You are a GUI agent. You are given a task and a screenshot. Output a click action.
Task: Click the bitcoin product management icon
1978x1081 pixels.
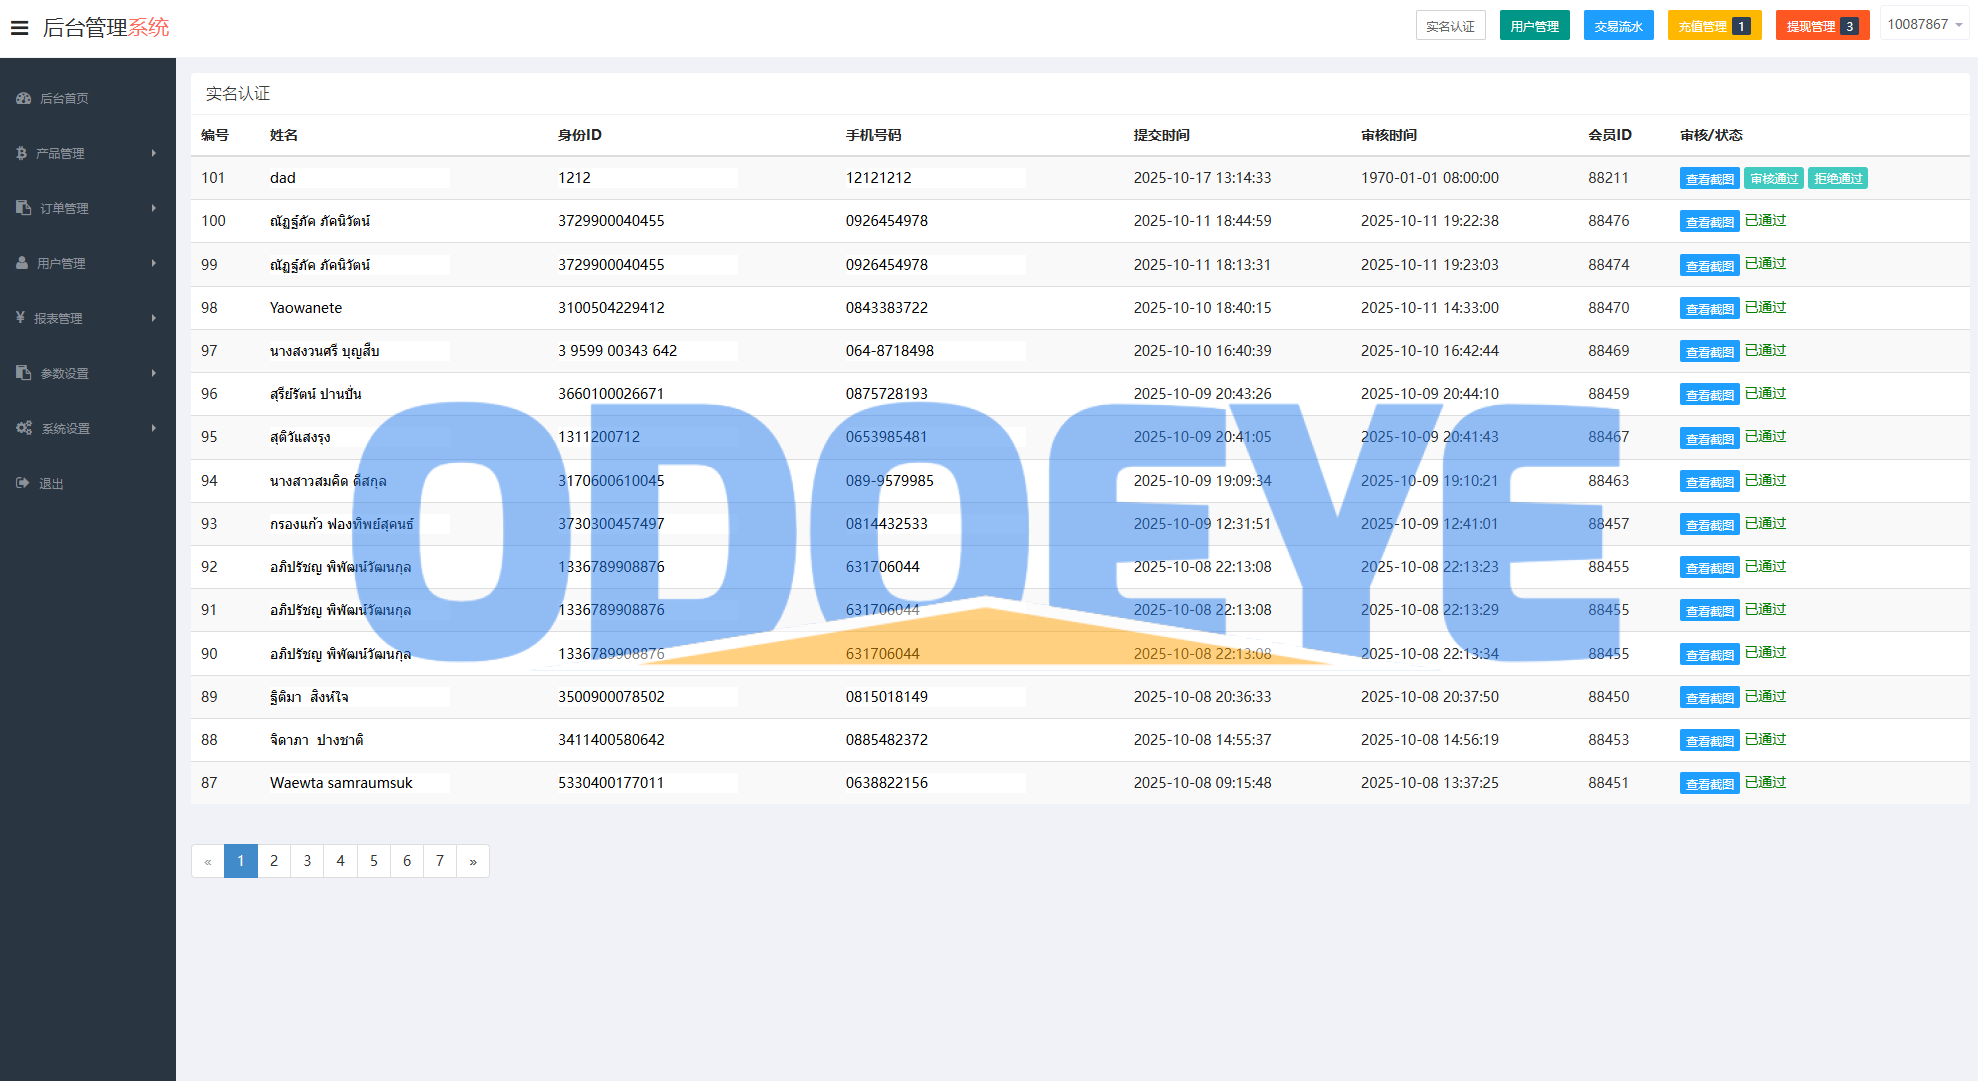pos(21,153)
